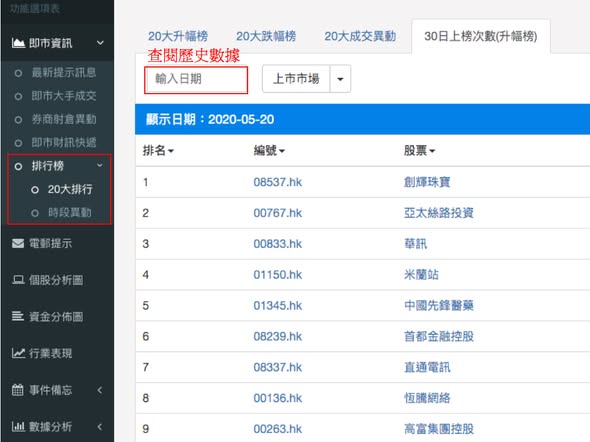Open 券商射倉異動 in sidebar

[x=64, y=119]
